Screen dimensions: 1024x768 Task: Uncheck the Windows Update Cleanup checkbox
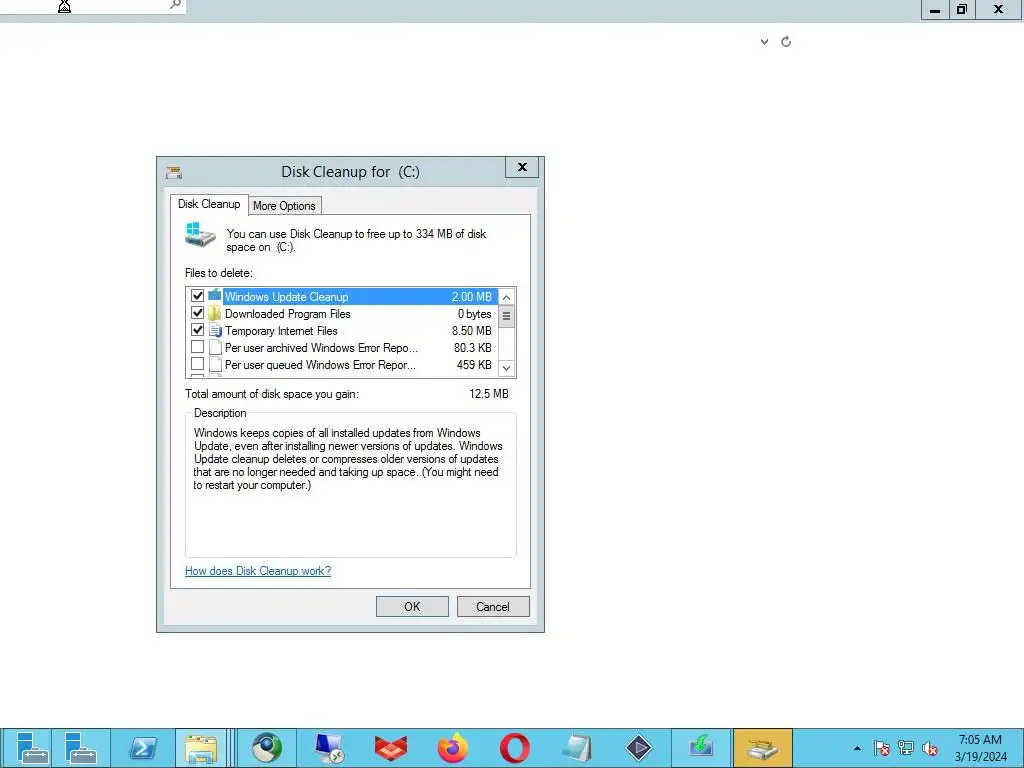pyautogui.click(x=197, y=296)
